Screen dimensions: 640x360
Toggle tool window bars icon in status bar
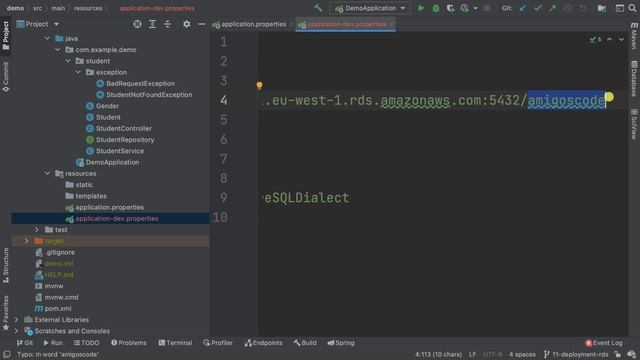[x=7, y=354]
